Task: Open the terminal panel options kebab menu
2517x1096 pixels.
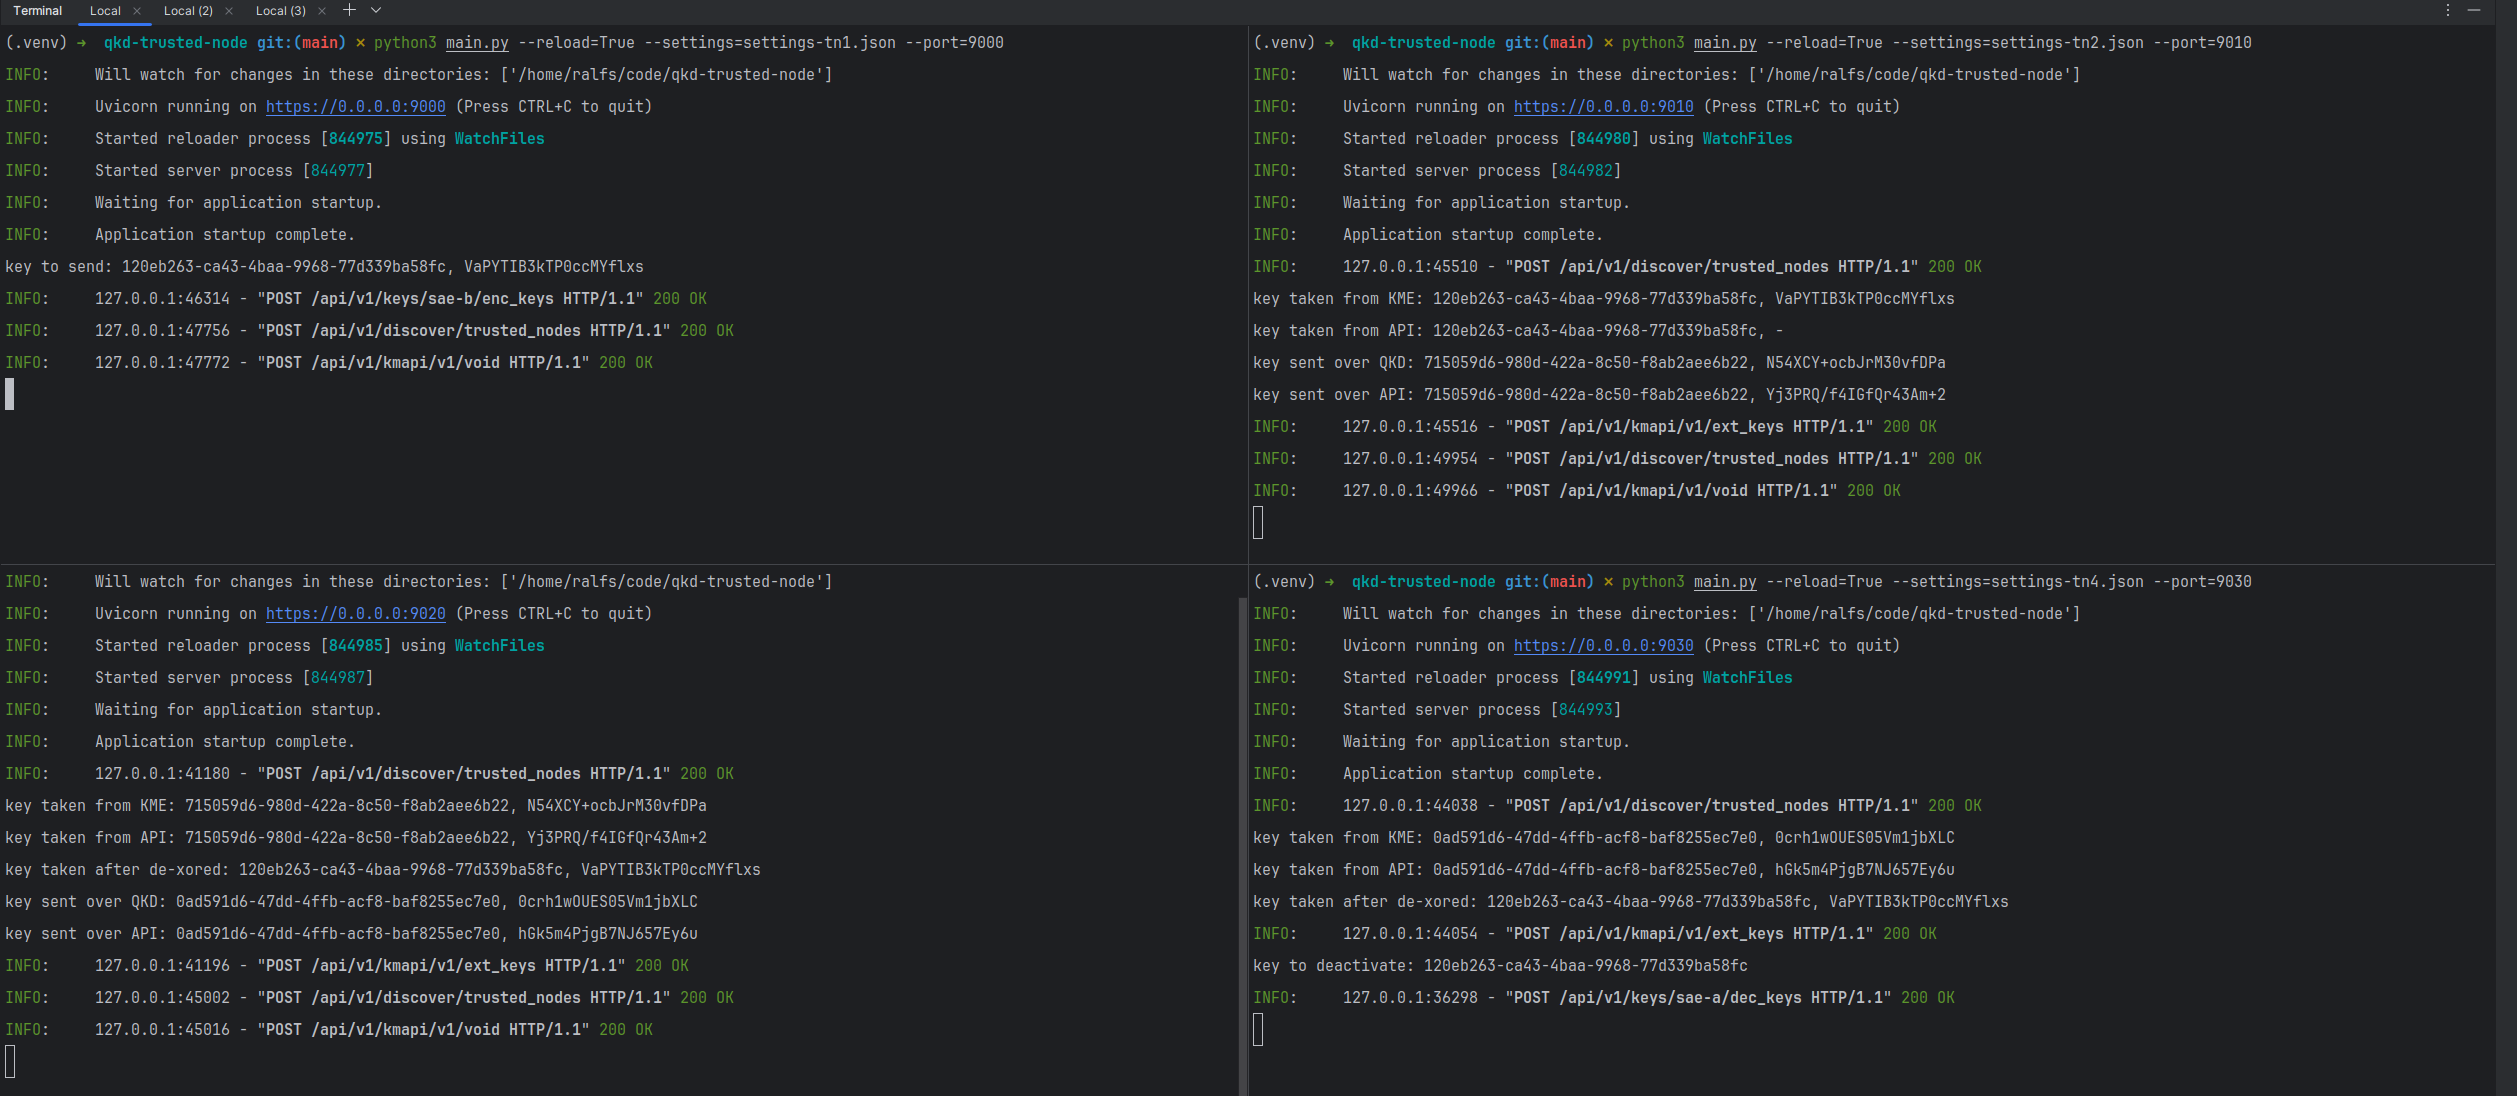Action: [2448, 10]
